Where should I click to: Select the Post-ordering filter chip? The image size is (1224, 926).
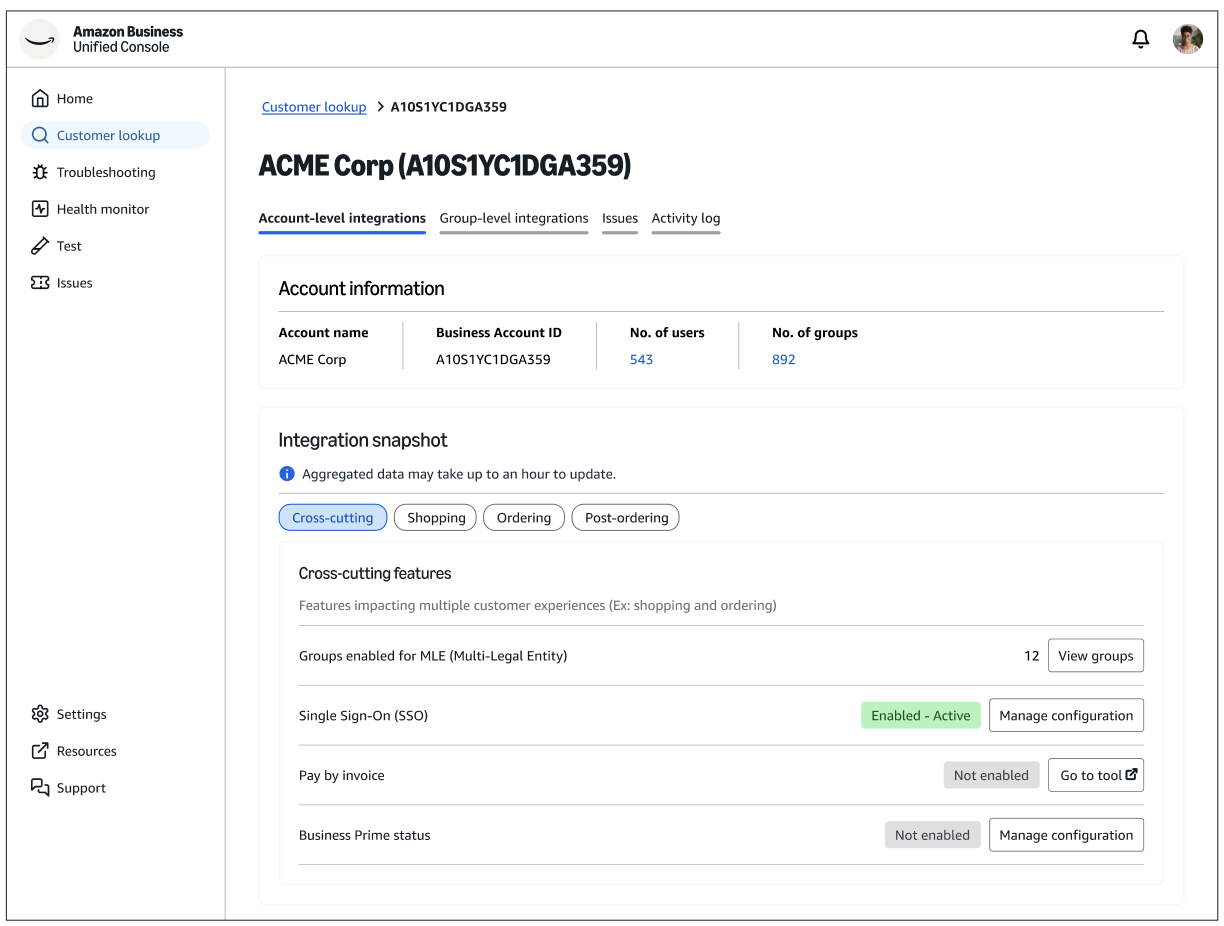click(x=625, y=517)
